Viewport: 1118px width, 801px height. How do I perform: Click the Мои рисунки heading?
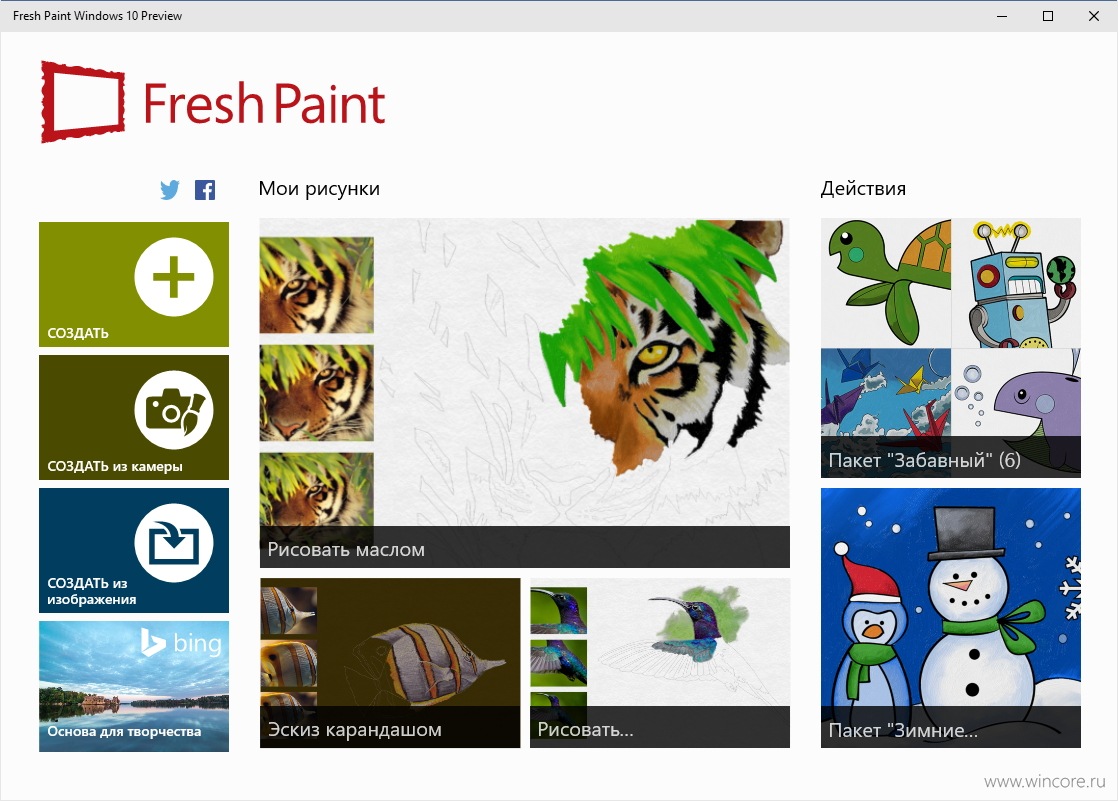319,188
